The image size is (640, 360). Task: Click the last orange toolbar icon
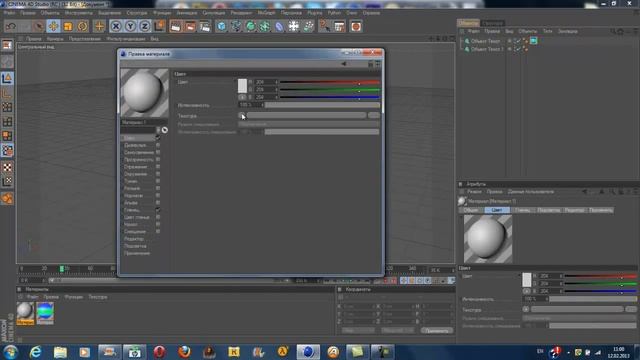coord(356,27)
